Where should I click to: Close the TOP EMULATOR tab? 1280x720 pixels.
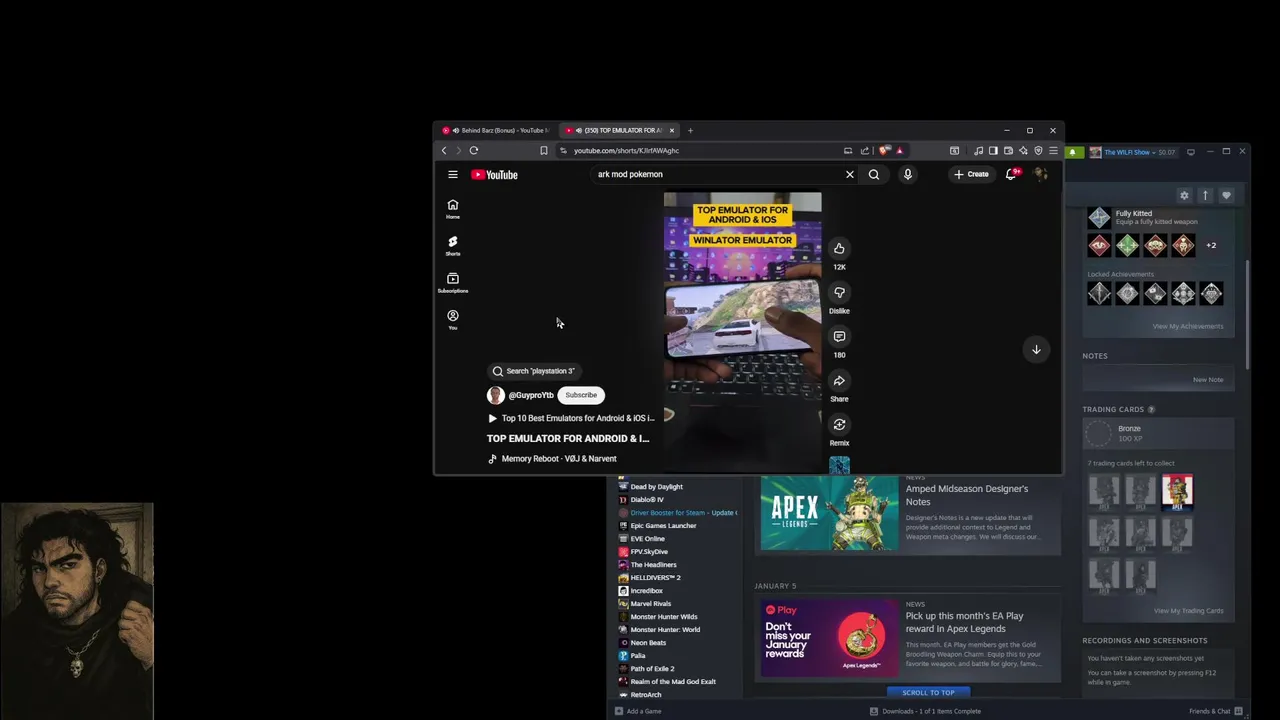pos(672,130)
